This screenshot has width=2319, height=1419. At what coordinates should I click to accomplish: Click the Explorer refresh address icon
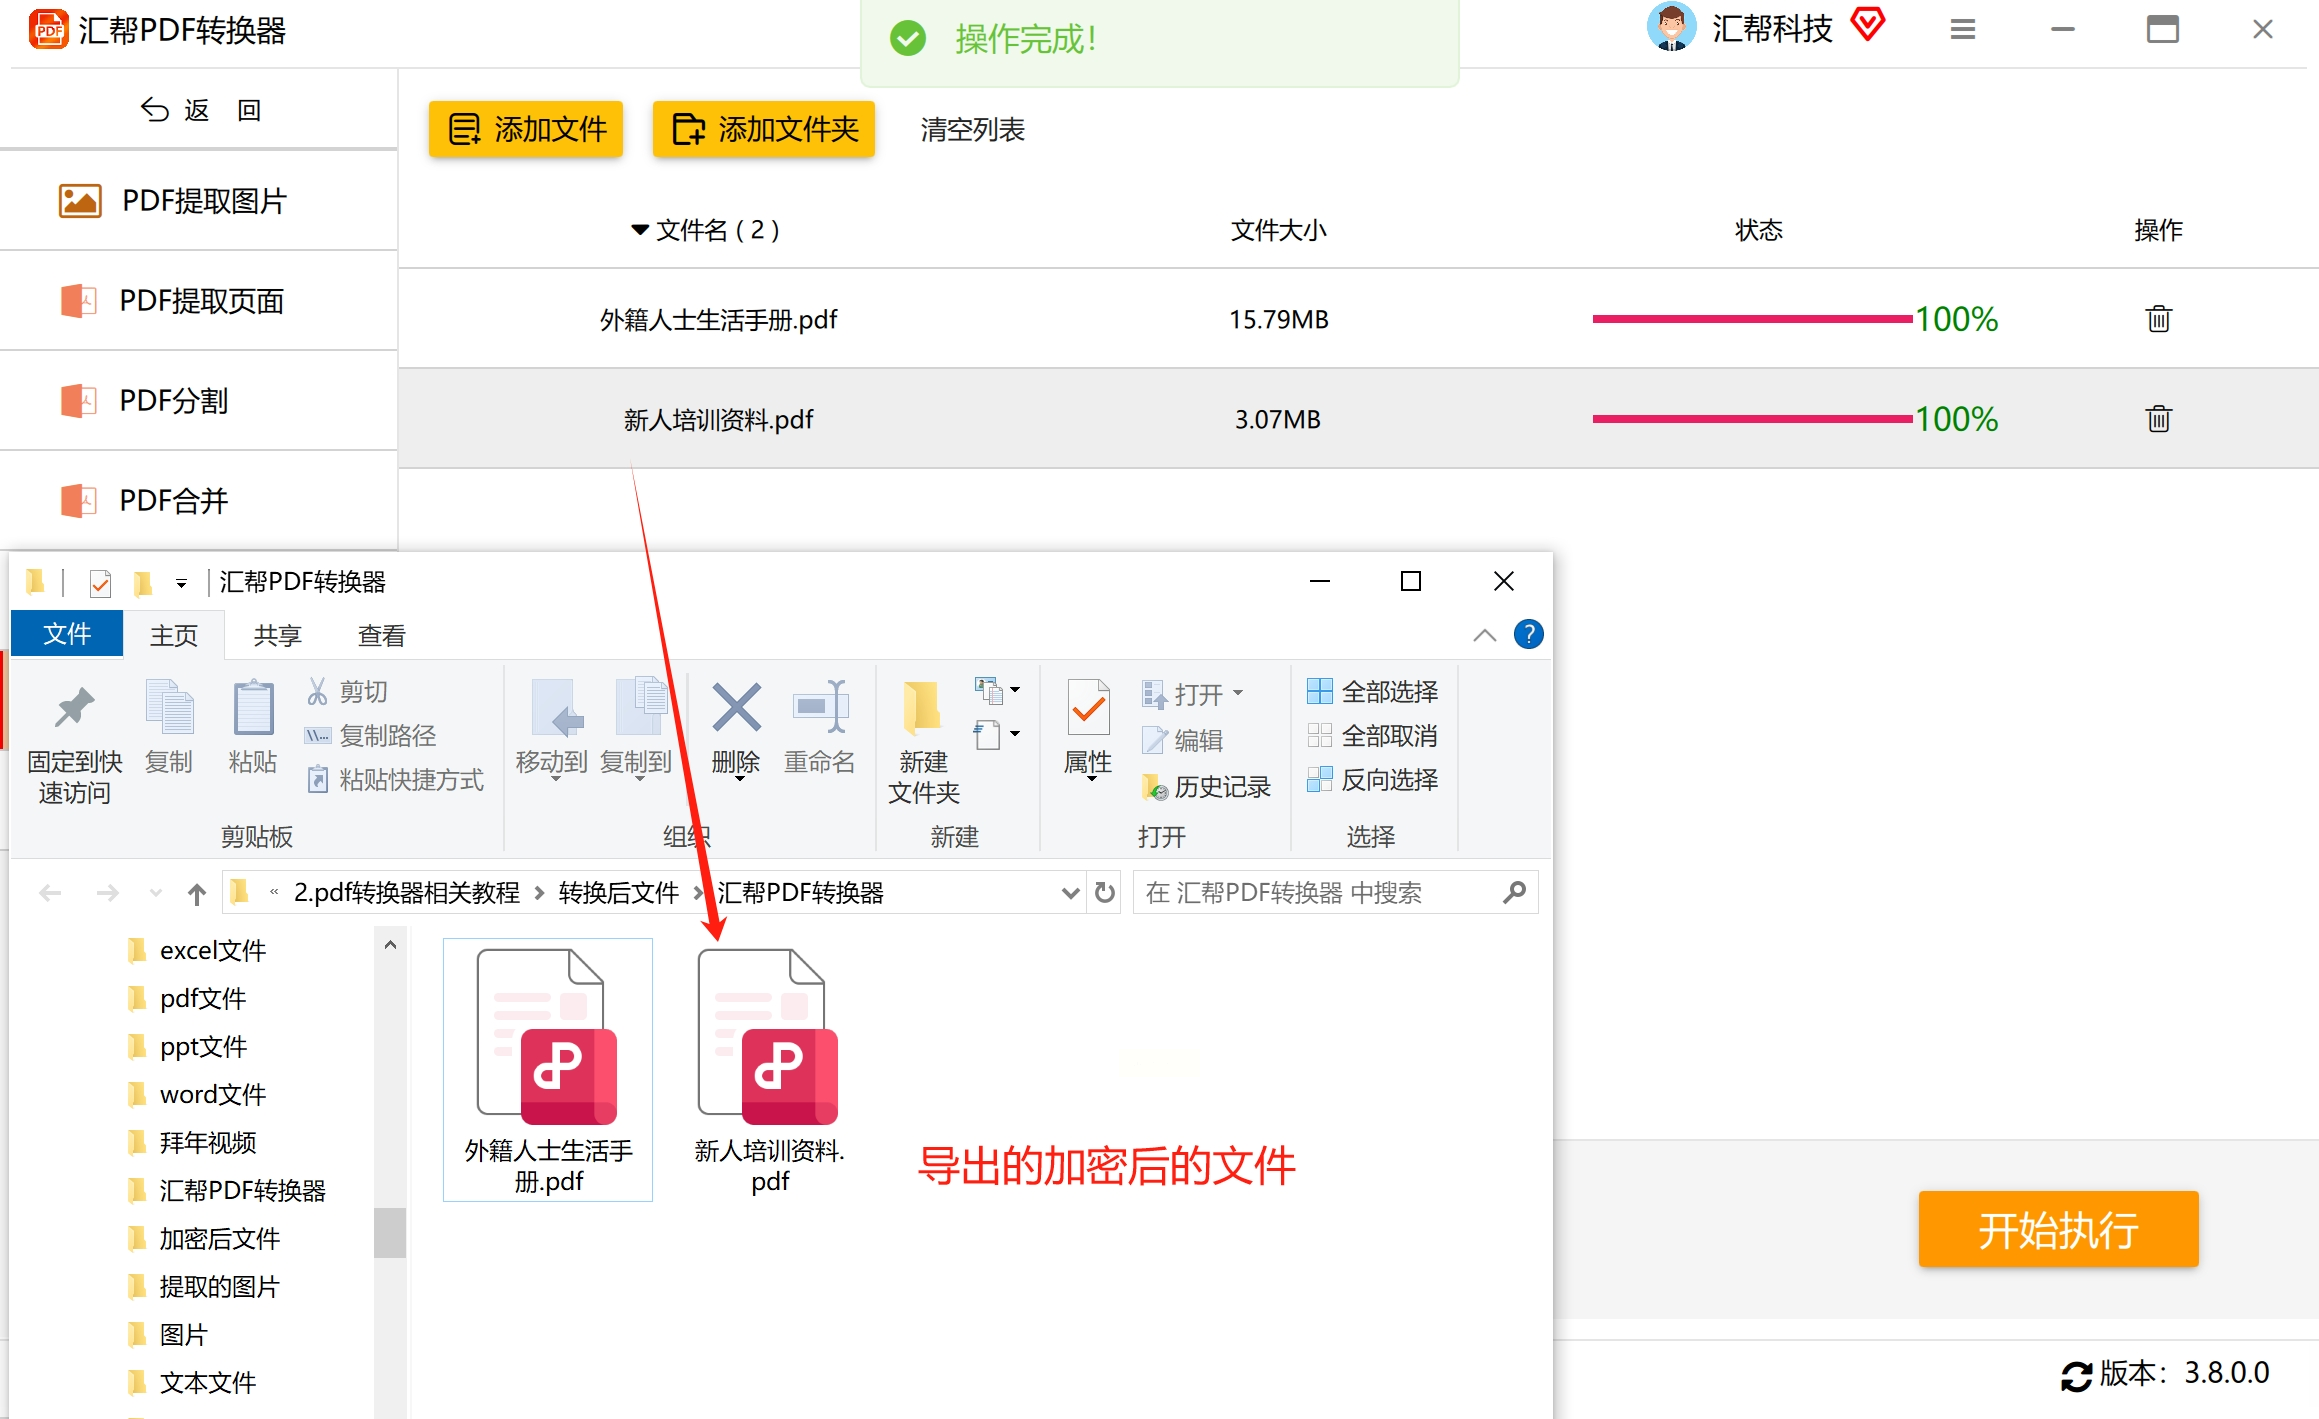click(x=1104, y=892)
